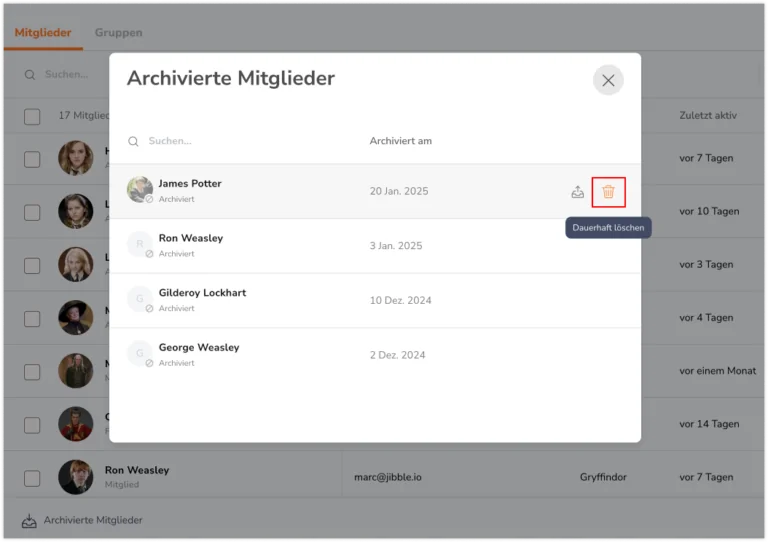Tick the checkbox in the vor 7 Tagen first row

32,159
